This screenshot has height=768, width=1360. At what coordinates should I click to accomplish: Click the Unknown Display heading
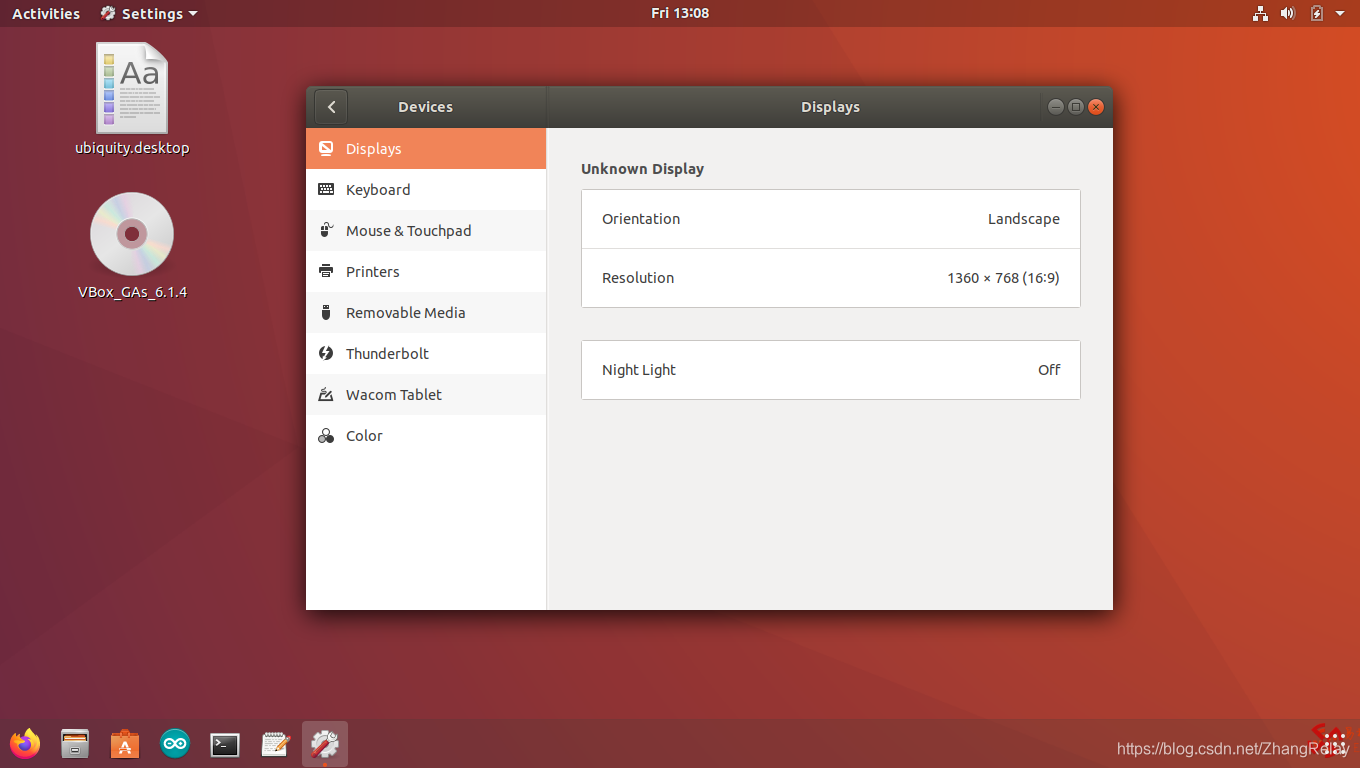642,169
